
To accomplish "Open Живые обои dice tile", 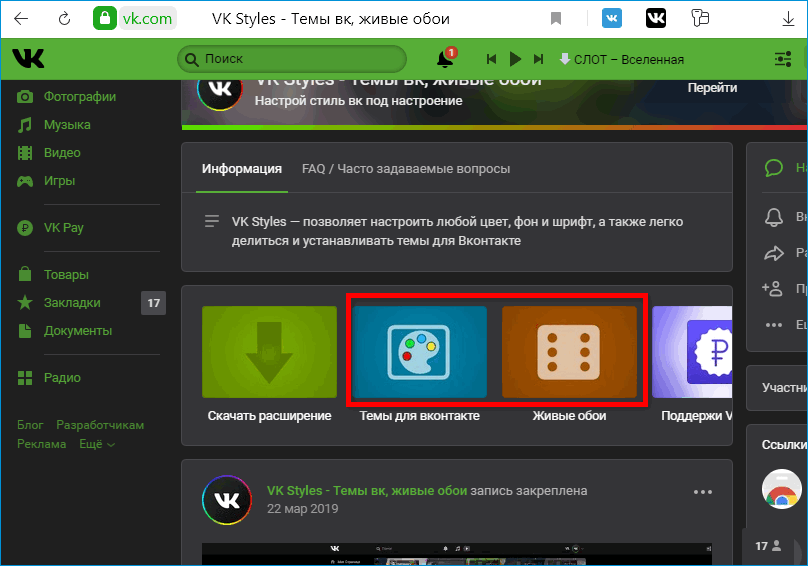I will 569,352.
